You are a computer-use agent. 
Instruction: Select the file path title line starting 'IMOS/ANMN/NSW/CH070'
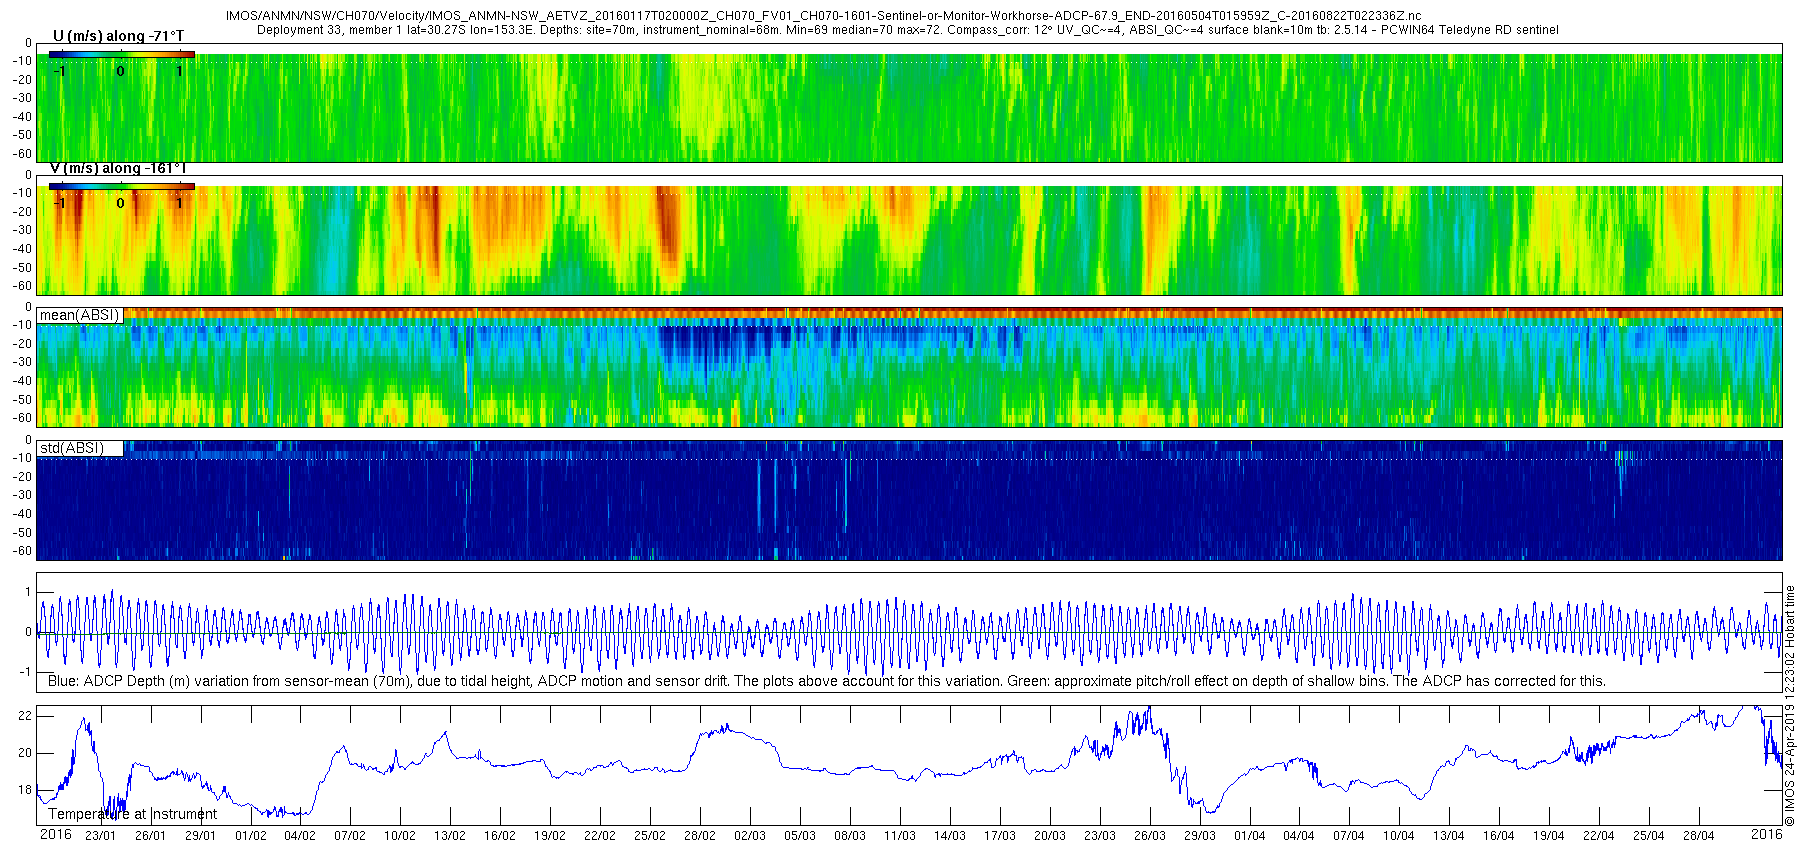click(x=823, y=17)
